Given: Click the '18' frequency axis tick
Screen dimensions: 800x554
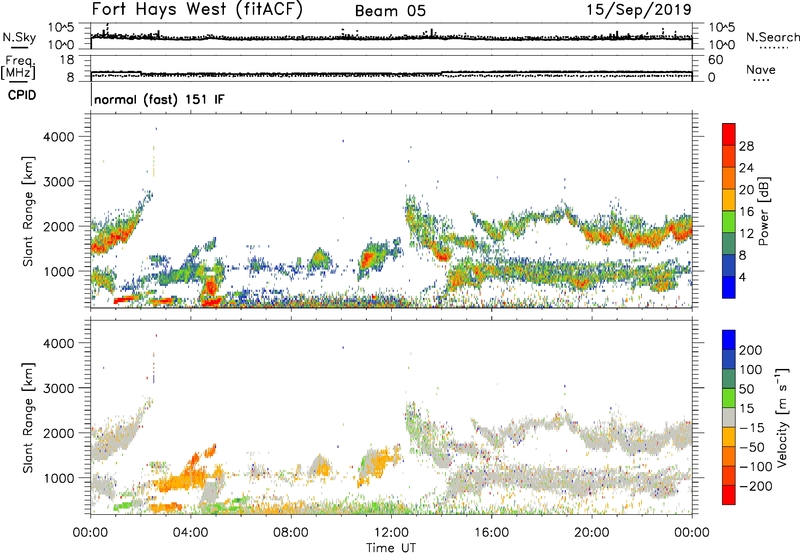Looking at the screenshot, I should pyautogui.click(x=67, y=60).
